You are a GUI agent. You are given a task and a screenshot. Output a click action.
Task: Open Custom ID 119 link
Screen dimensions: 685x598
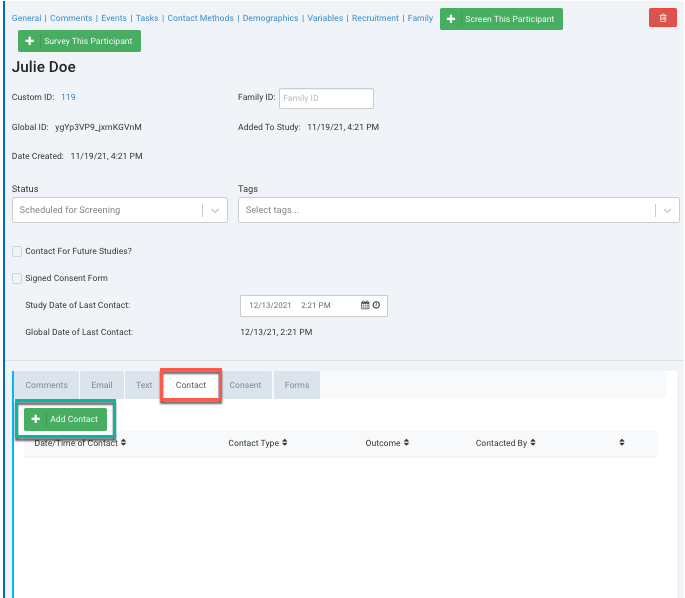[x=68, y=97]
